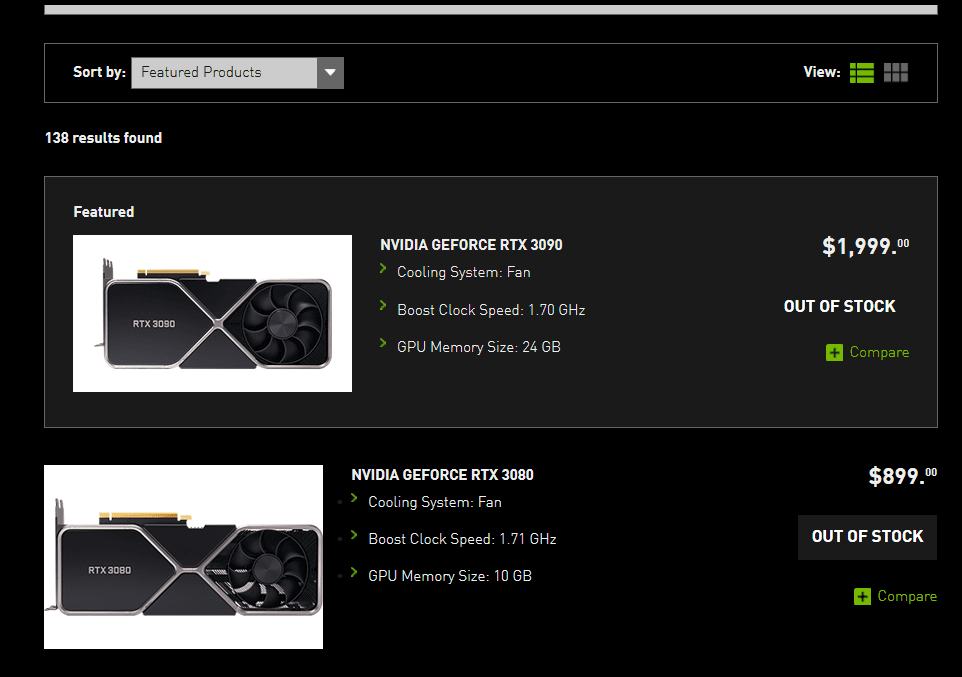Screen dimensions: 962x677
Task: Click the sort dropdown arrow button
Action: pyautogui.click(x=330, y=72)
